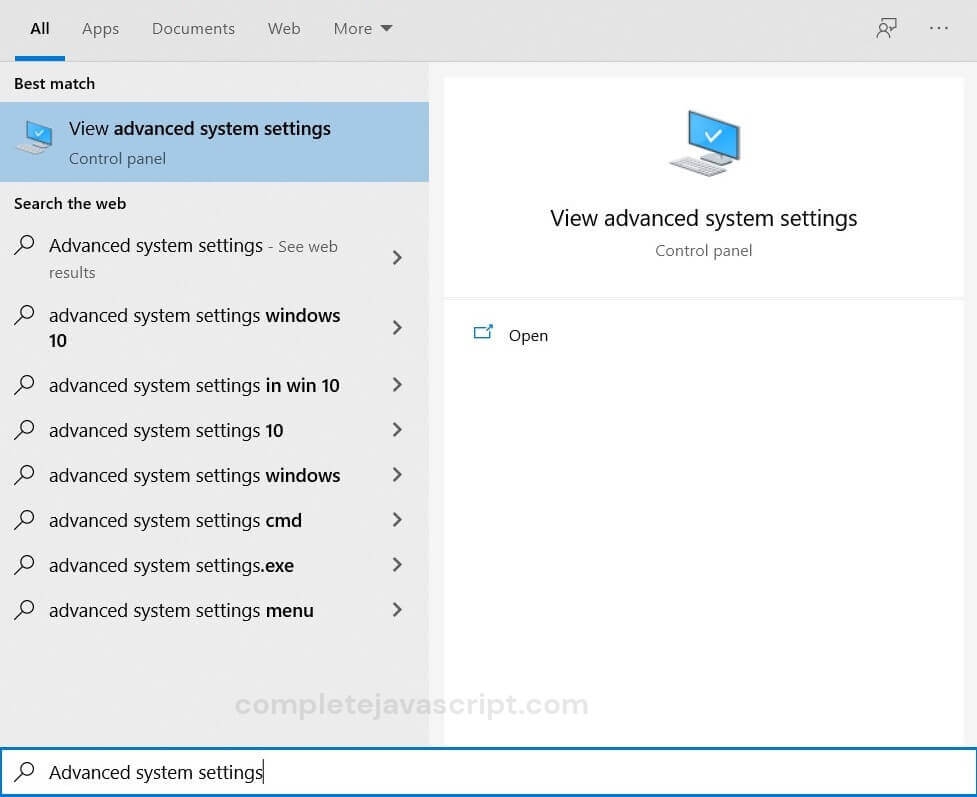Click magnifier icon beside 'advanced system settings cmd'
977x797 pixels.
point(24,519)
